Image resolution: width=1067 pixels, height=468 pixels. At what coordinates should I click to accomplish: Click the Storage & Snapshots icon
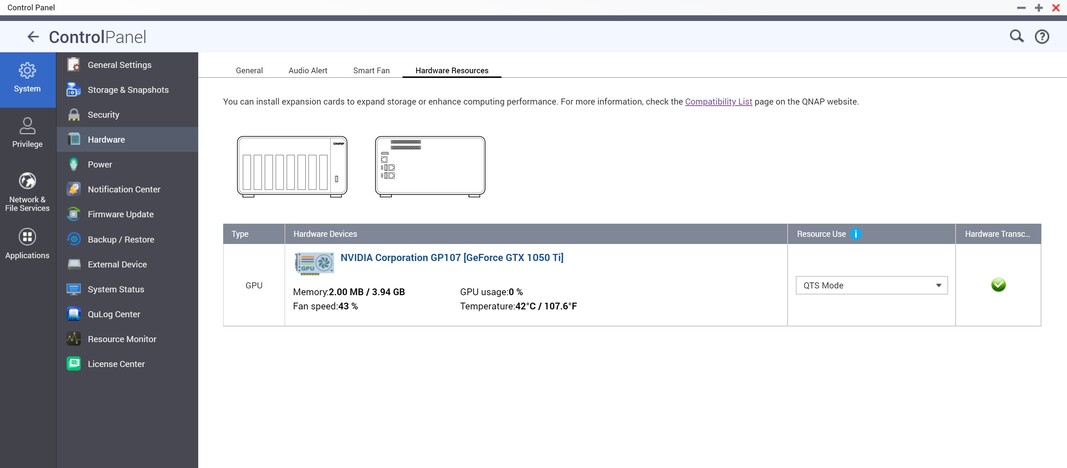tap(74, 90)
